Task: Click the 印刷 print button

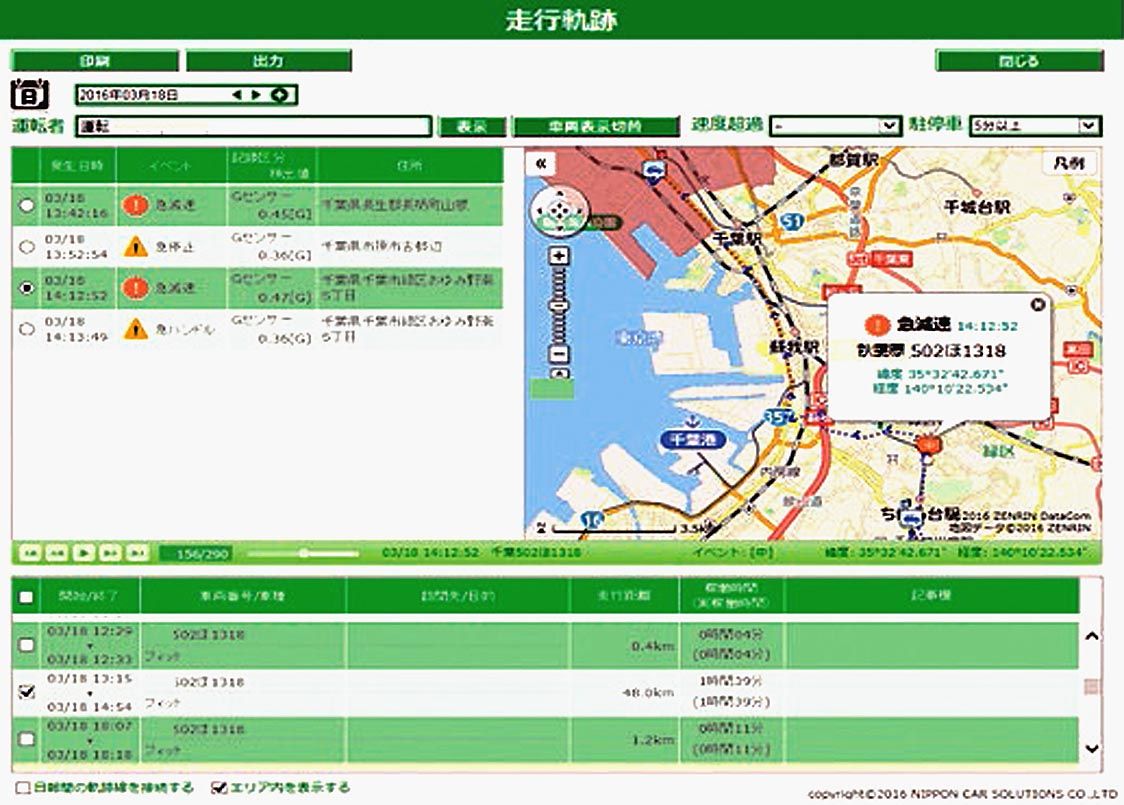Action: tap(94, 61)
